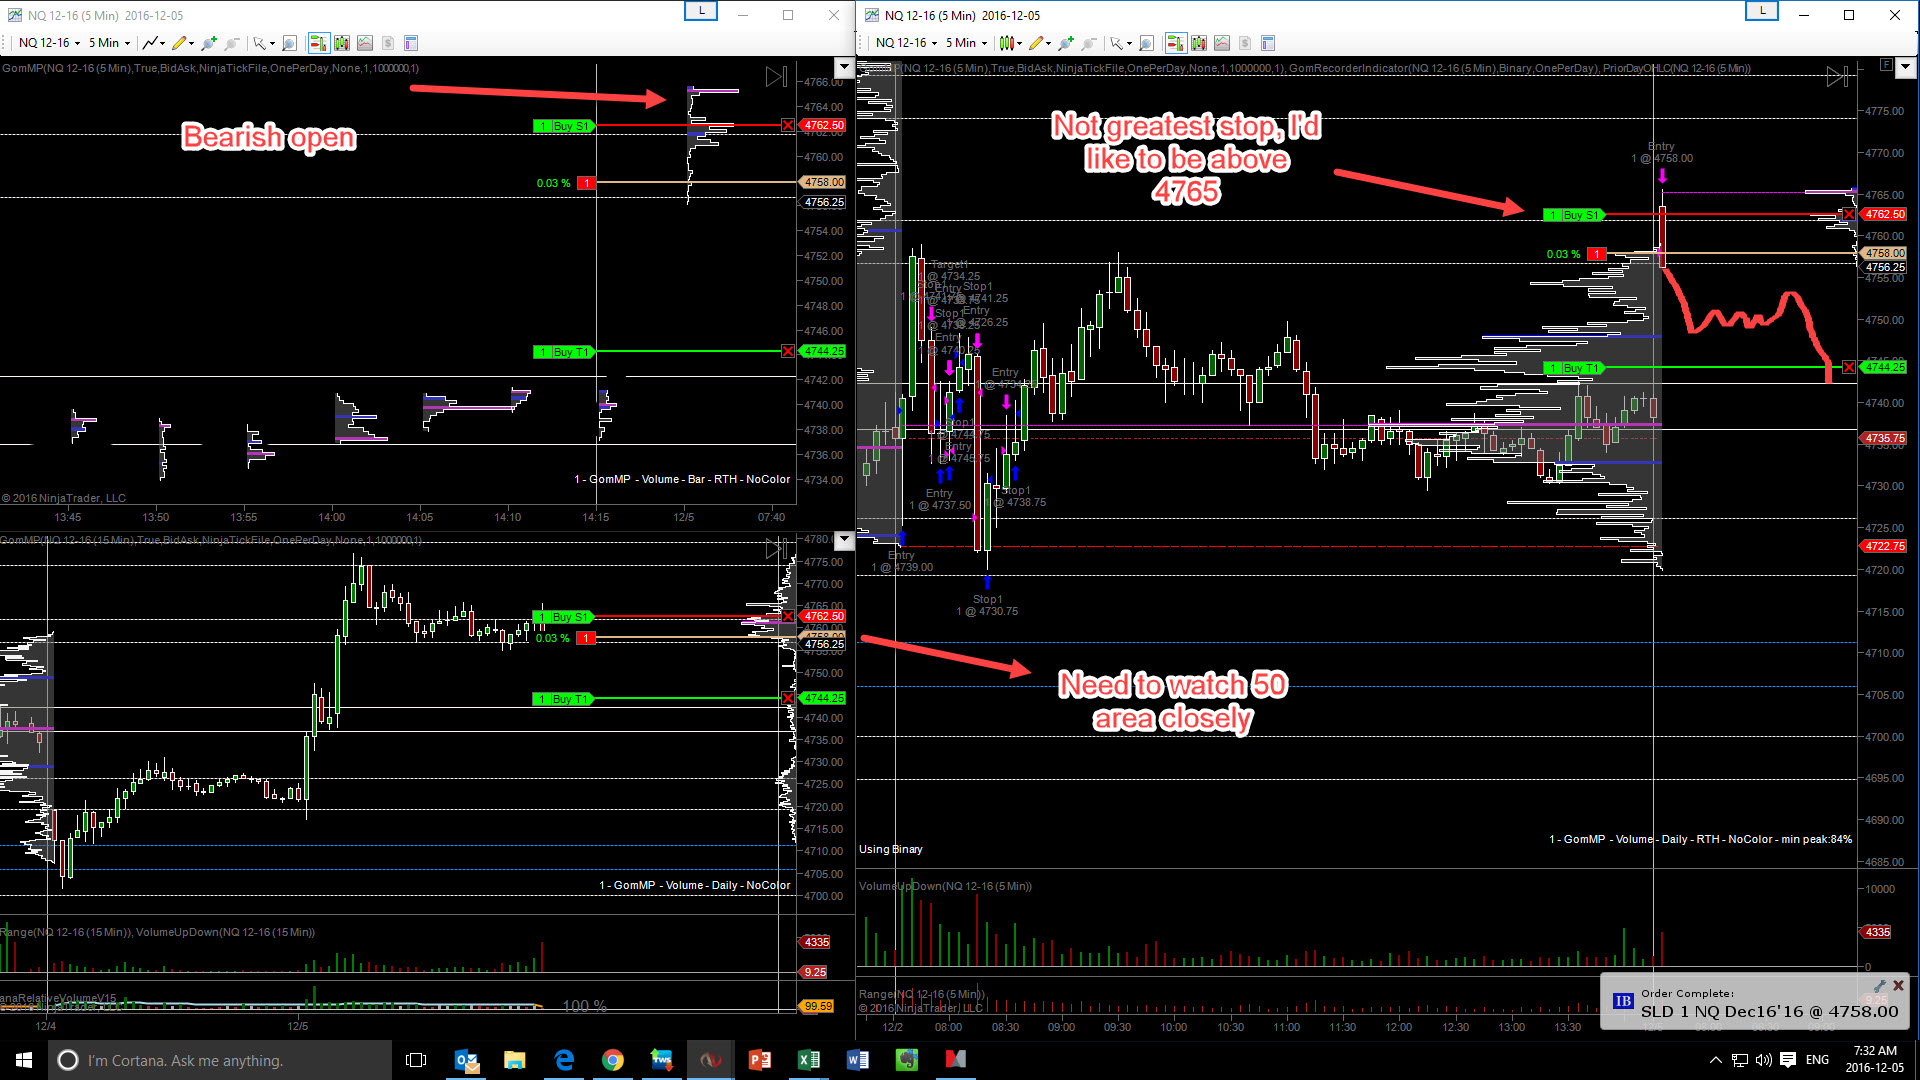This screenshot has height=1080, width=1920.
Task: Cancel Buy T1 order in left top panel
Action: pyautogui.click(x=788, y=352)
